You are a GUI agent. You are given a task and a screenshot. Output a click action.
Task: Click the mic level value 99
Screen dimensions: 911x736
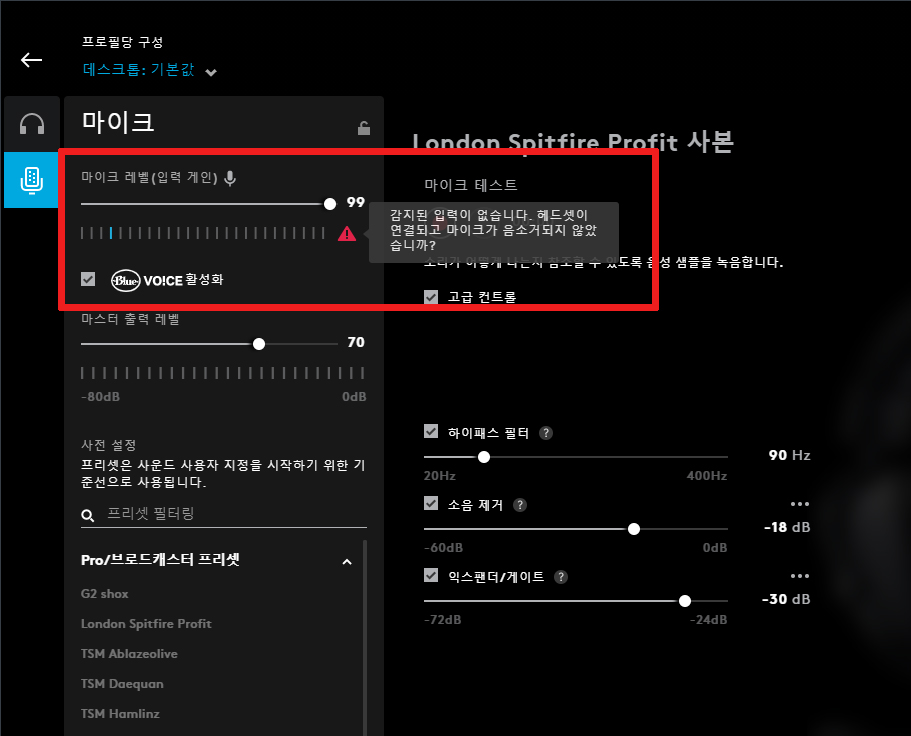pos(356,202)
